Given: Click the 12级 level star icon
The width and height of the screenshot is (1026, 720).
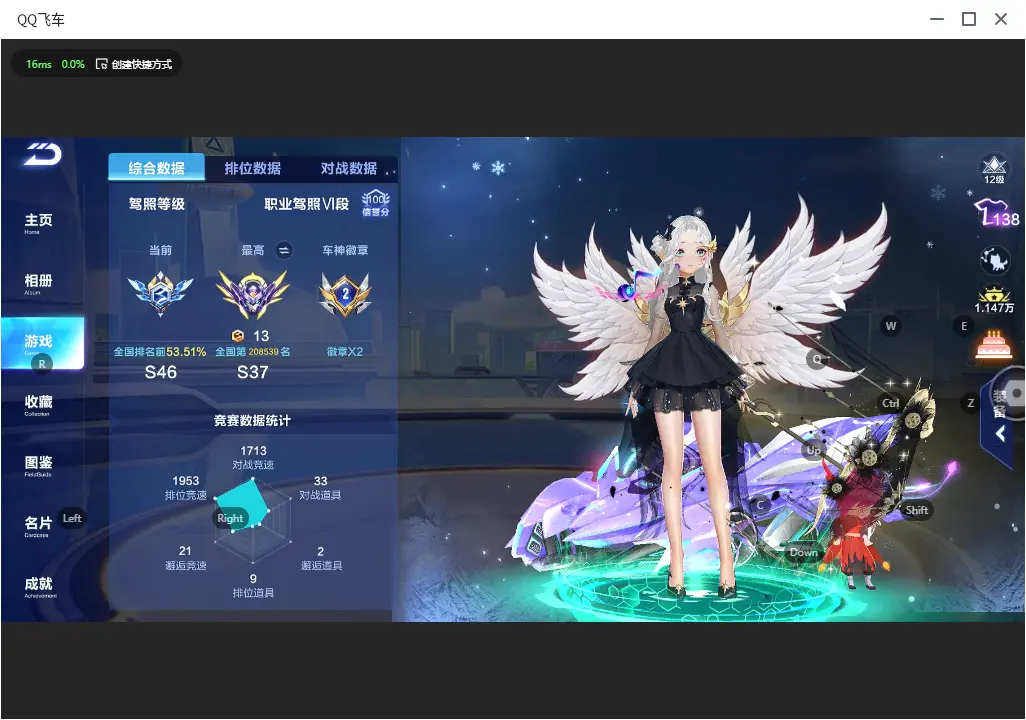Looking at the screenshot, I should pyautogui.click(x=994, y=170).
